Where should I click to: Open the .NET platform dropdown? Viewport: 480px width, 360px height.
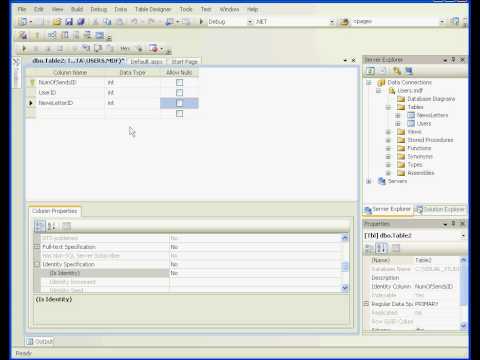point(332,22)
